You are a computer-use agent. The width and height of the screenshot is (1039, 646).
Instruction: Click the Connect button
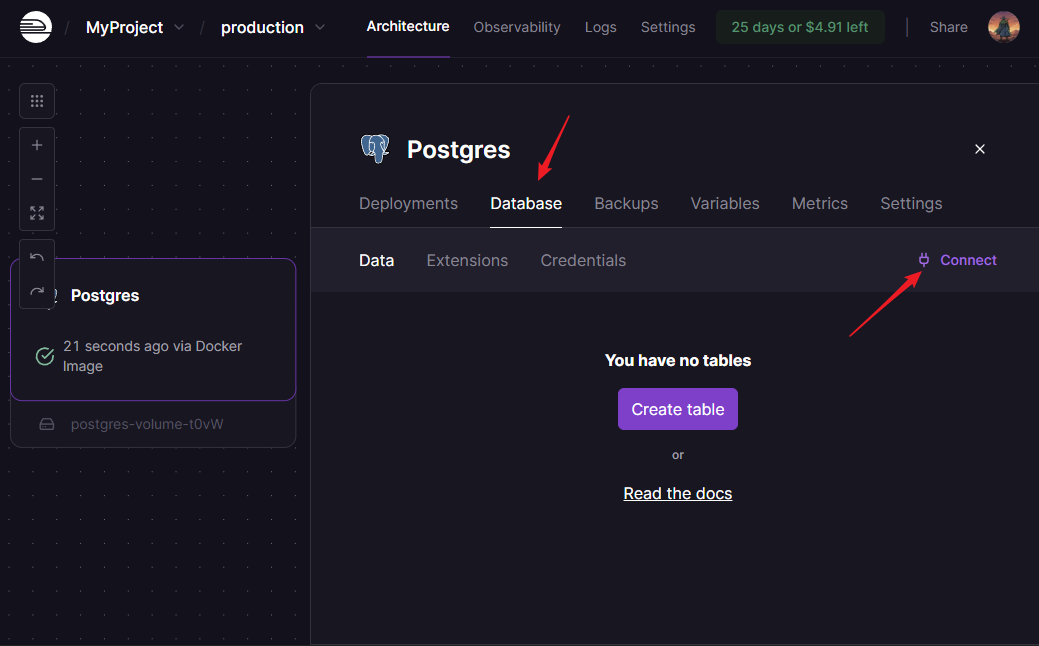pyautogui.click(x=958, y=260)
